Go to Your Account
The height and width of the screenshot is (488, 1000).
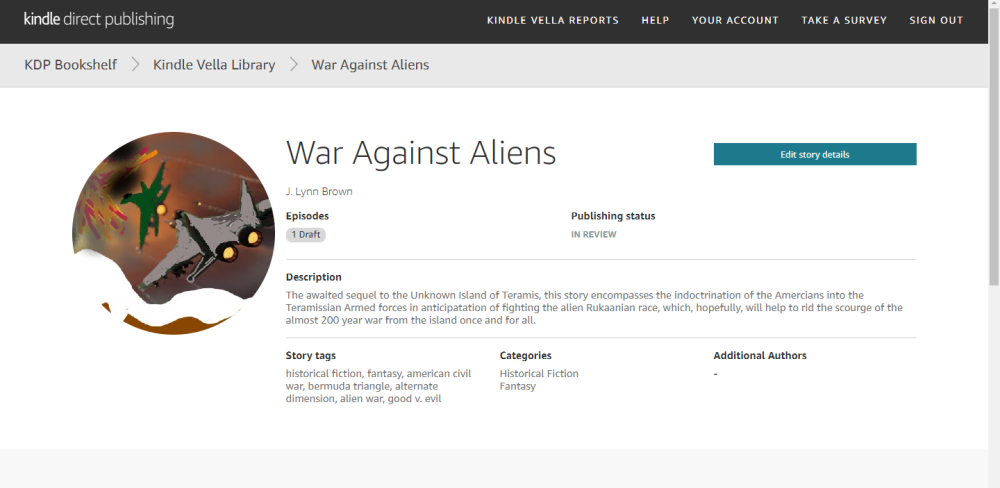735,21
